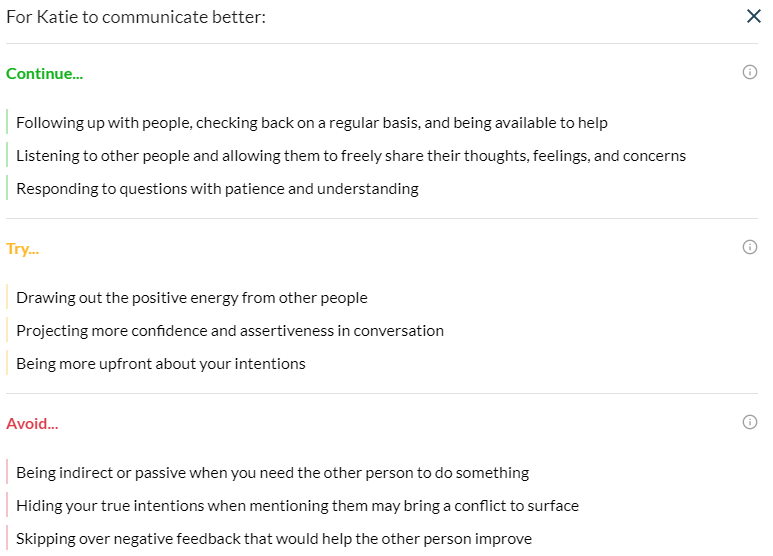This screenshot has height=556, width=773.
Task: Select 'Being indirect or passive' tip
Action: (272, 473)
